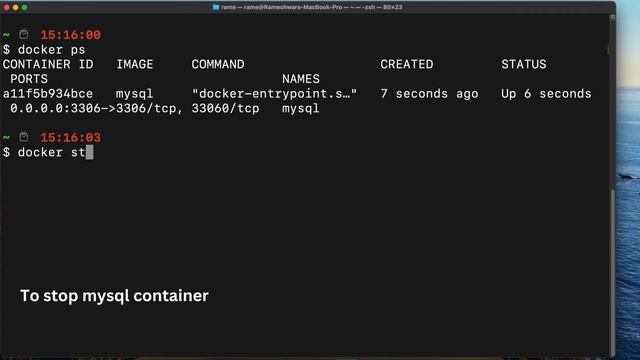The height and width of the screenshot is (360, 640).
Task: Click the terminal window title text
Action: coord(312,7)
